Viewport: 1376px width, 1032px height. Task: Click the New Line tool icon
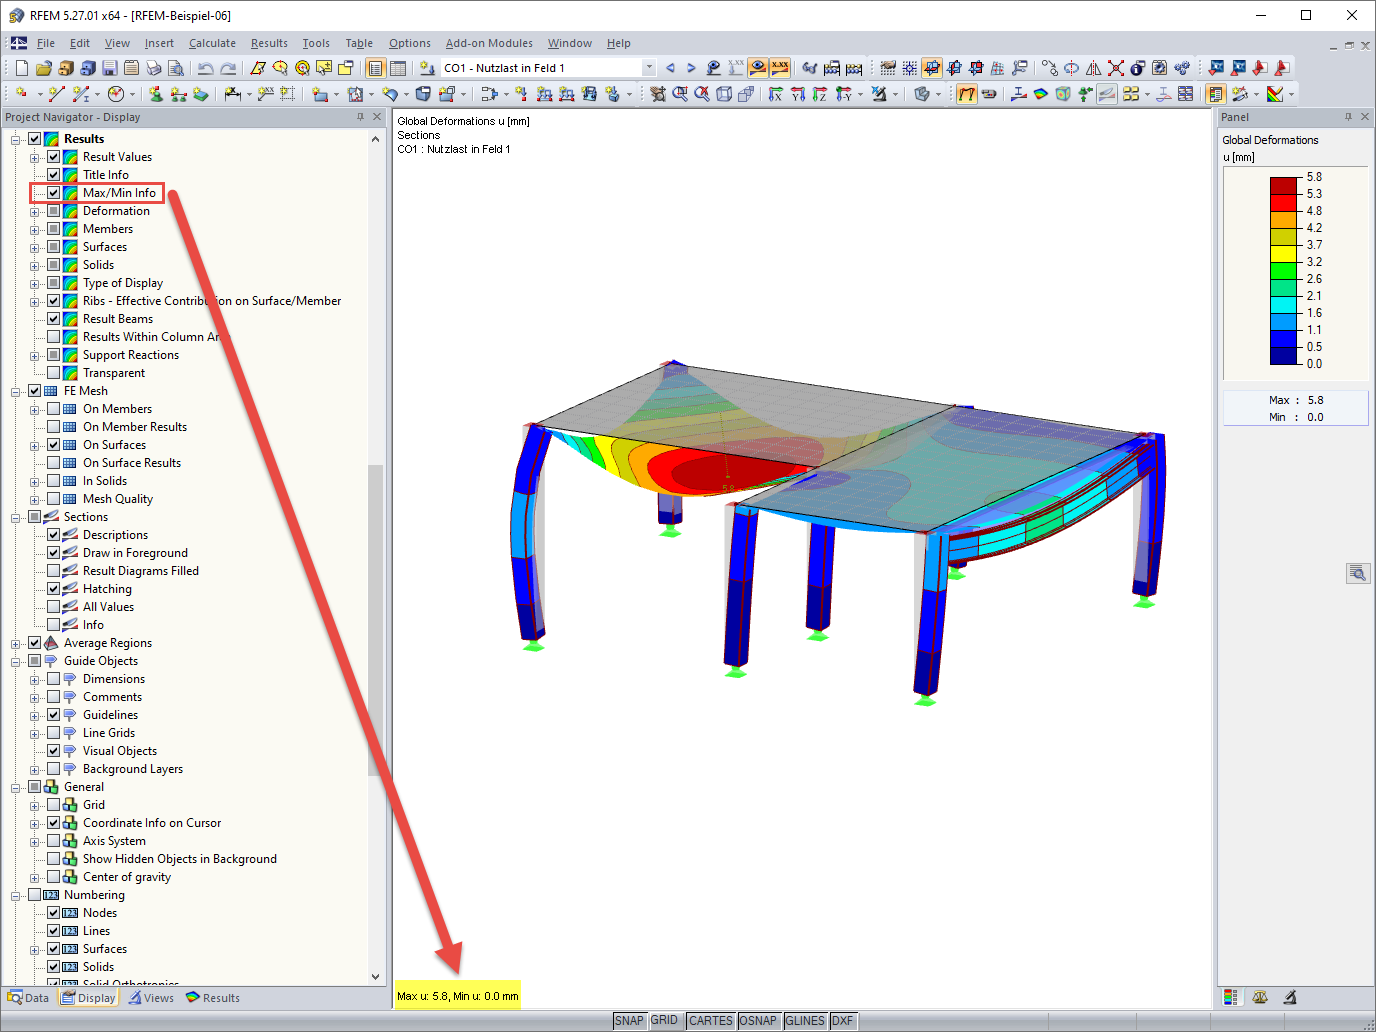point(56,94)
